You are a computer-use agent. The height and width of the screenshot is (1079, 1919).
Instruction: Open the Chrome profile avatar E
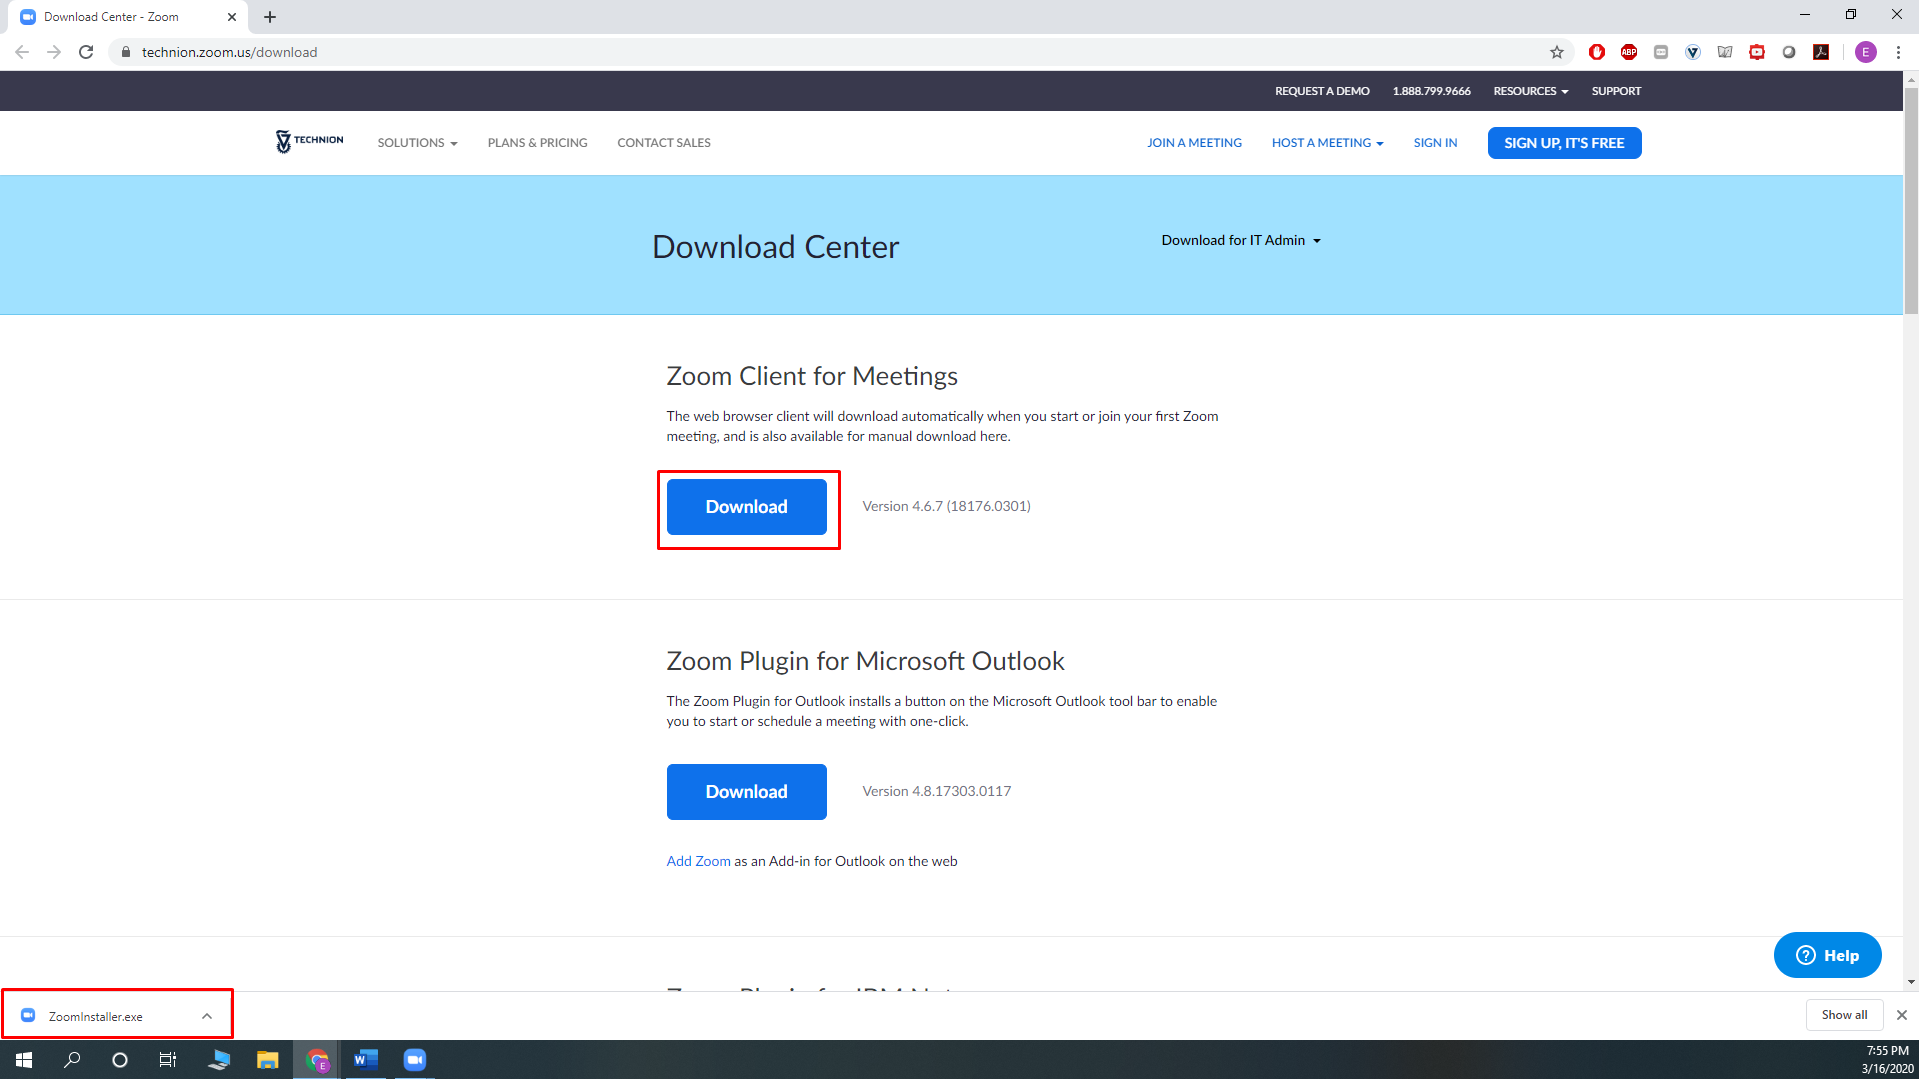coord(1865,52)
